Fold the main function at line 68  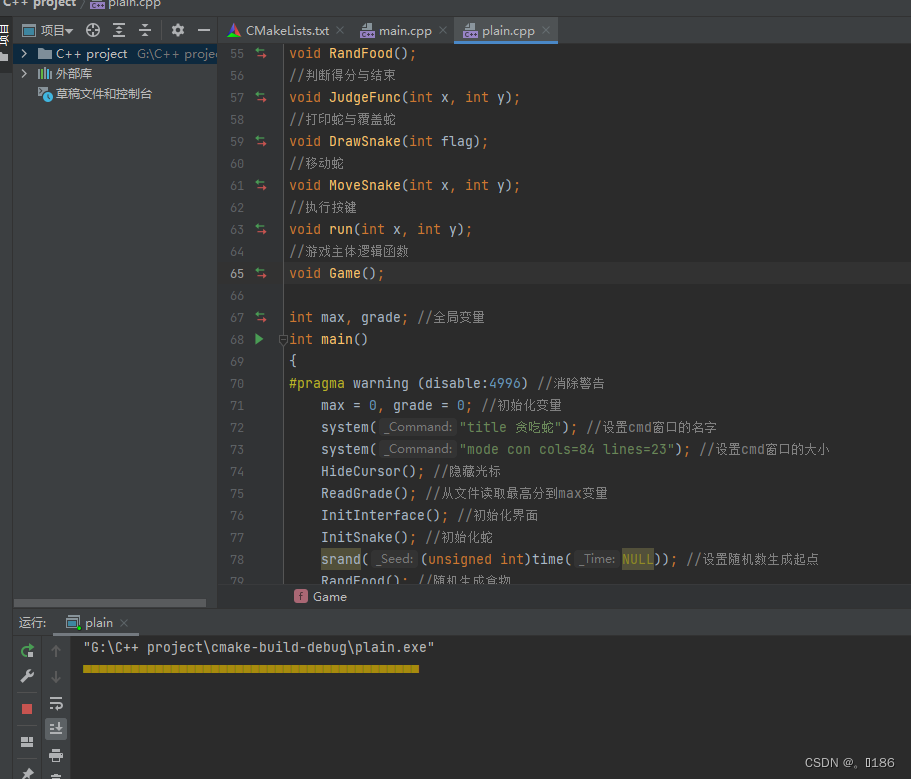click(283, 340)
